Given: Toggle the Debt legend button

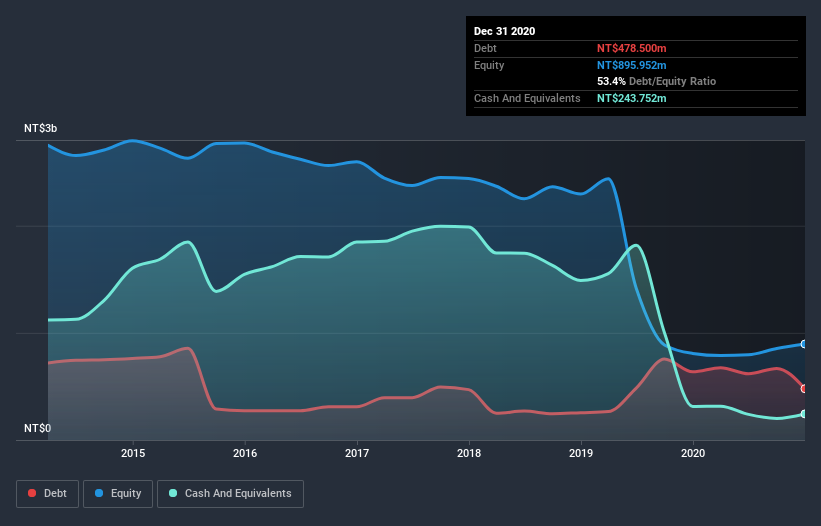Looking at the screenshot, I should pyautogui.click(x=48, y=494).
